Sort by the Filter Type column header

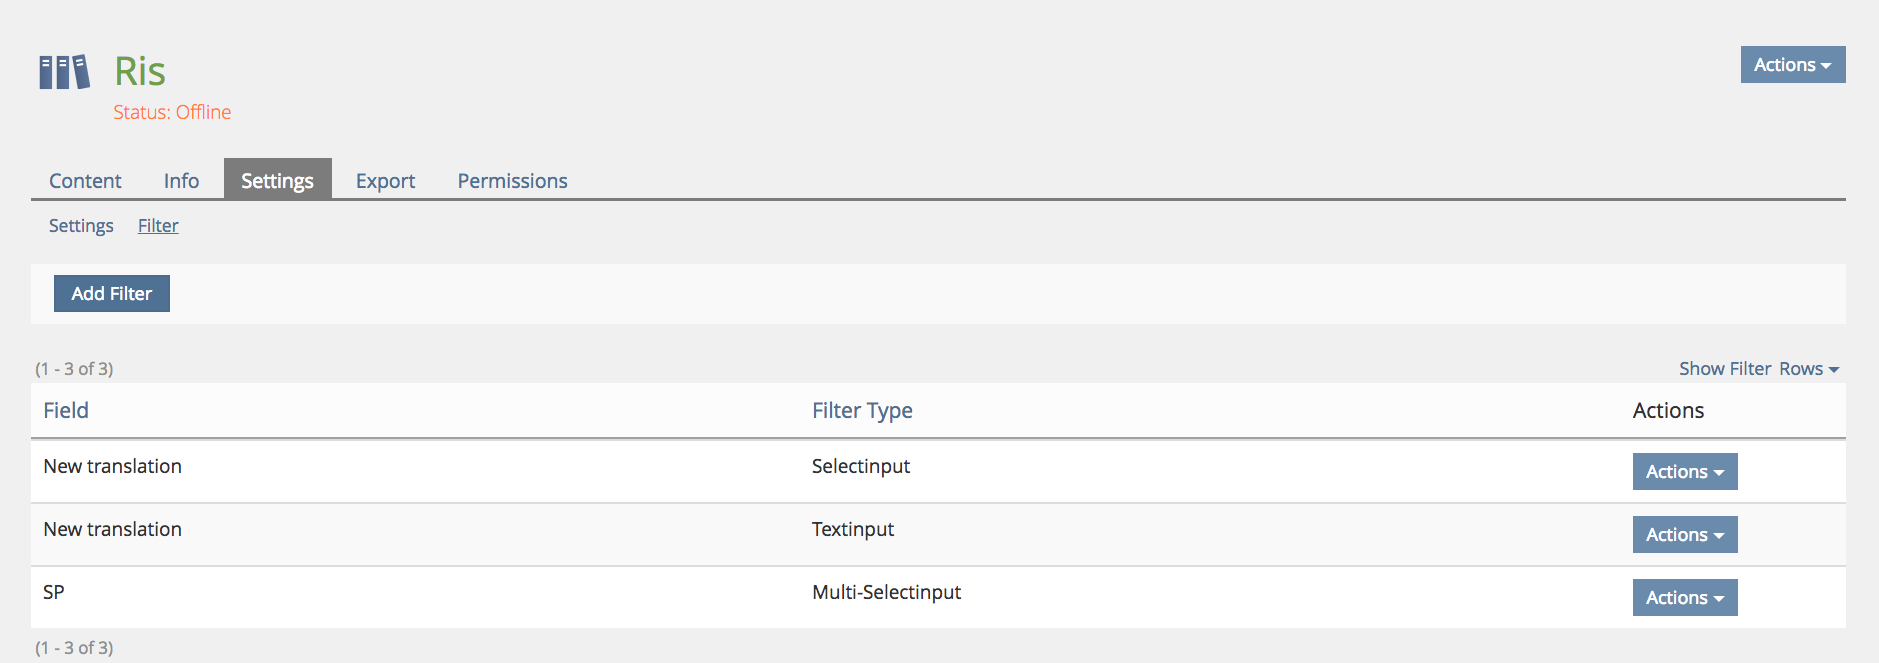(861, 411)
